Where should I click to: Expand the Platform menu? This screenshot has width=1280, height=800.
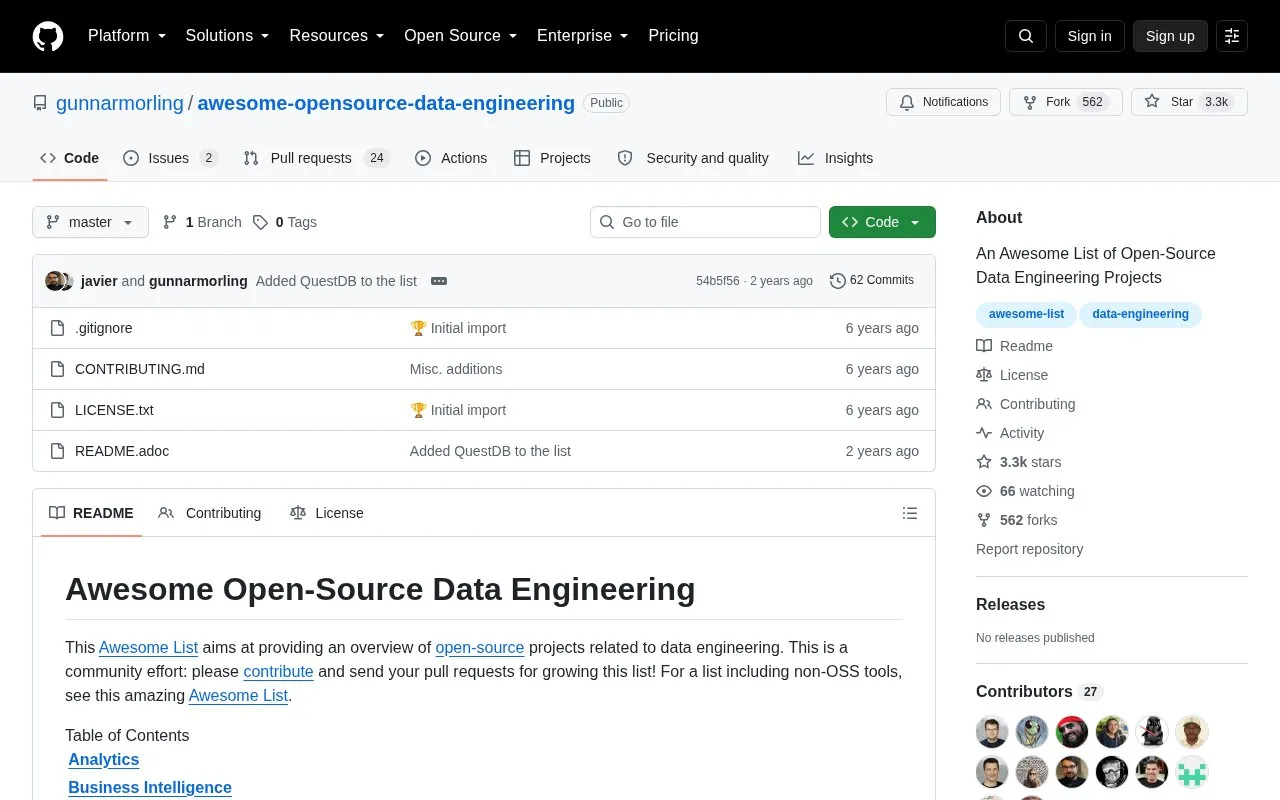pyautogui.click(x=127, y=36)
